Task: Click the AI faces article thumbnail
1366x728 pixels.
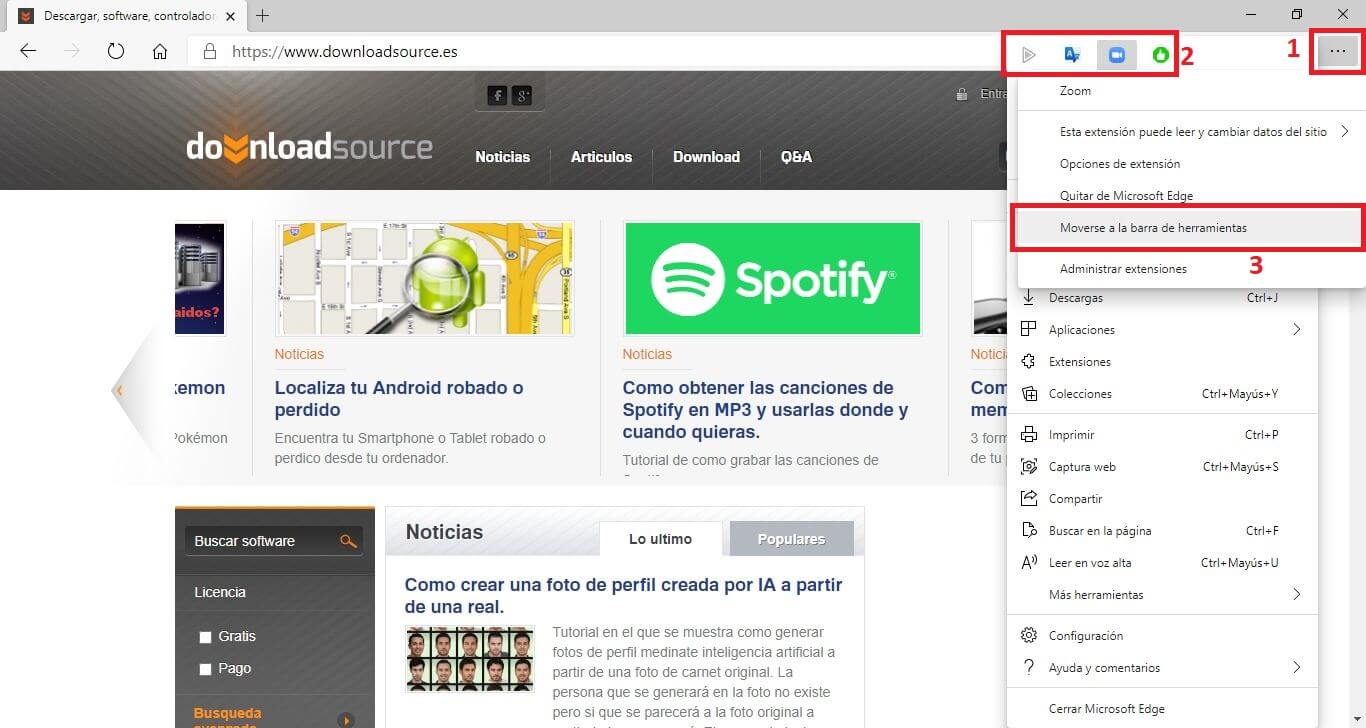Action: click(x=469, y=659)
